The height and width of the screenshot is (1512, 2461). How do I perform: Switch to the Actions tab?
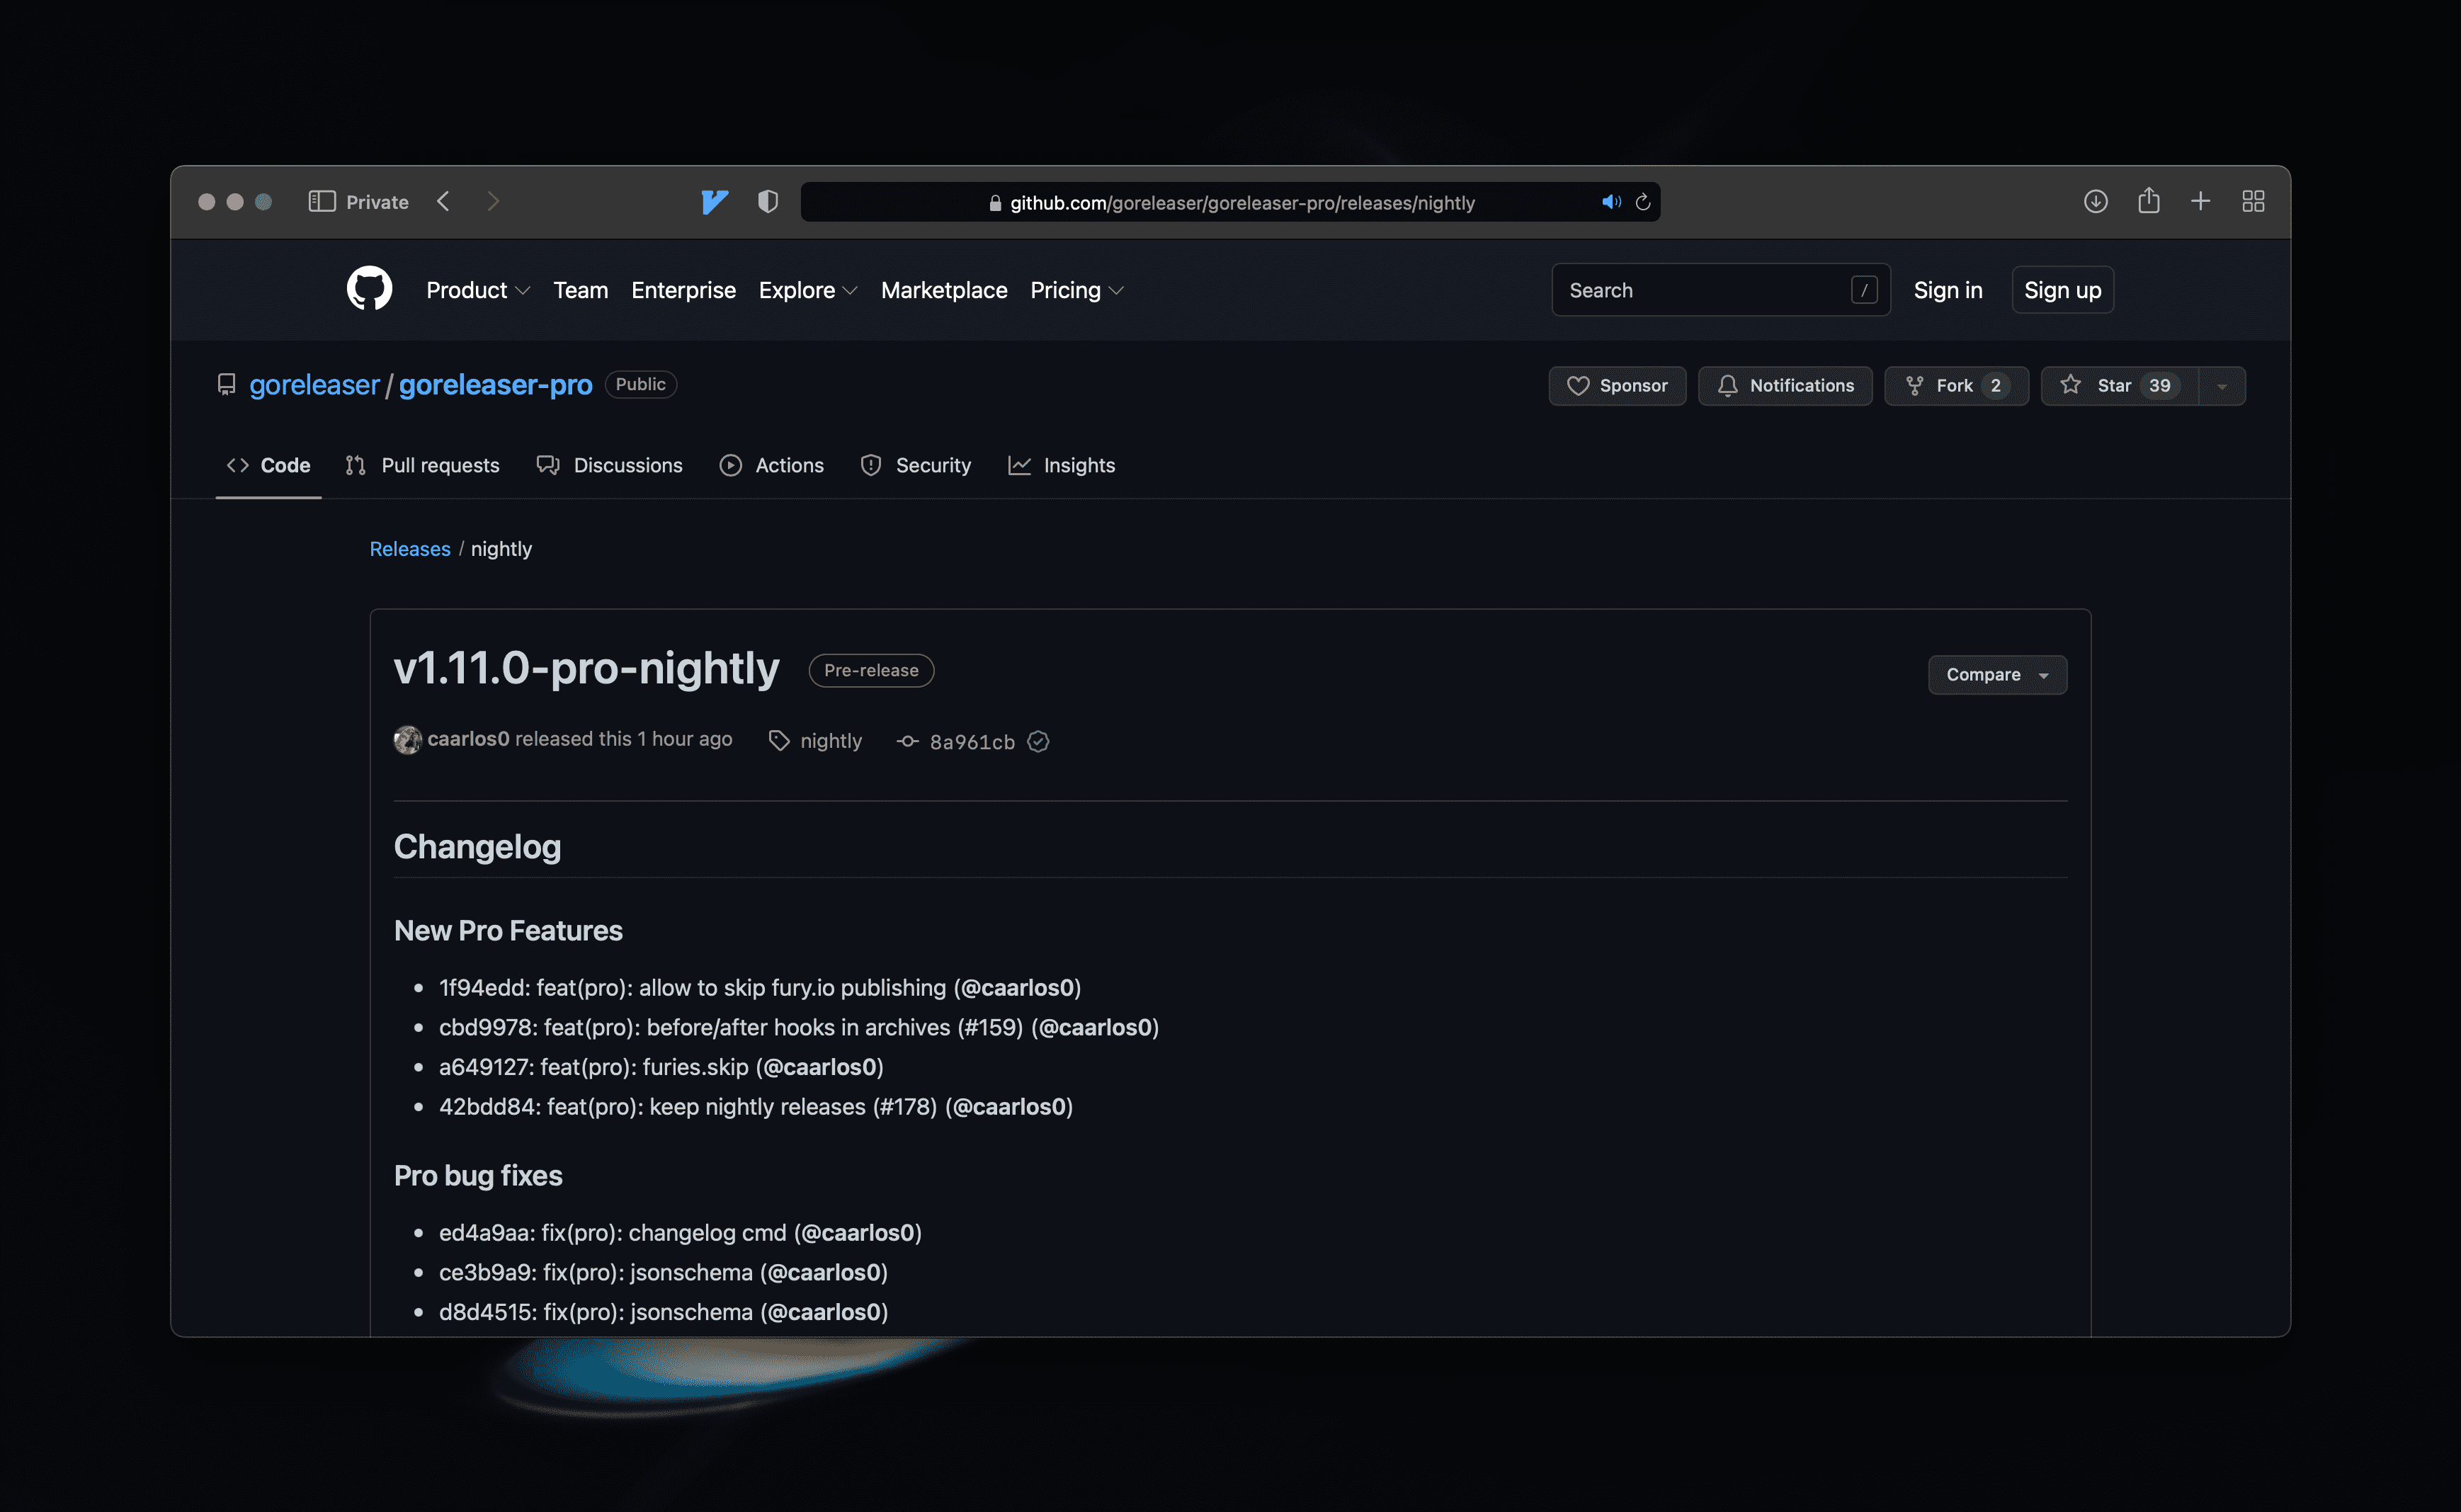point(771,465)
